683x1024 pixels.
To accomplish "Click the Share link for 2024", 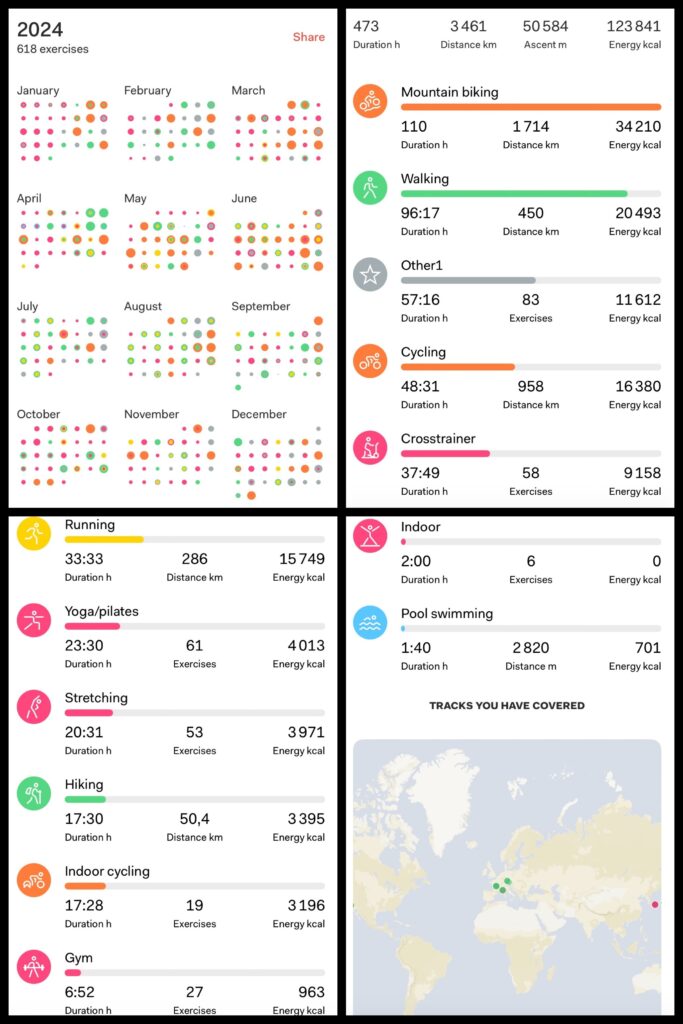I will 309,37.
